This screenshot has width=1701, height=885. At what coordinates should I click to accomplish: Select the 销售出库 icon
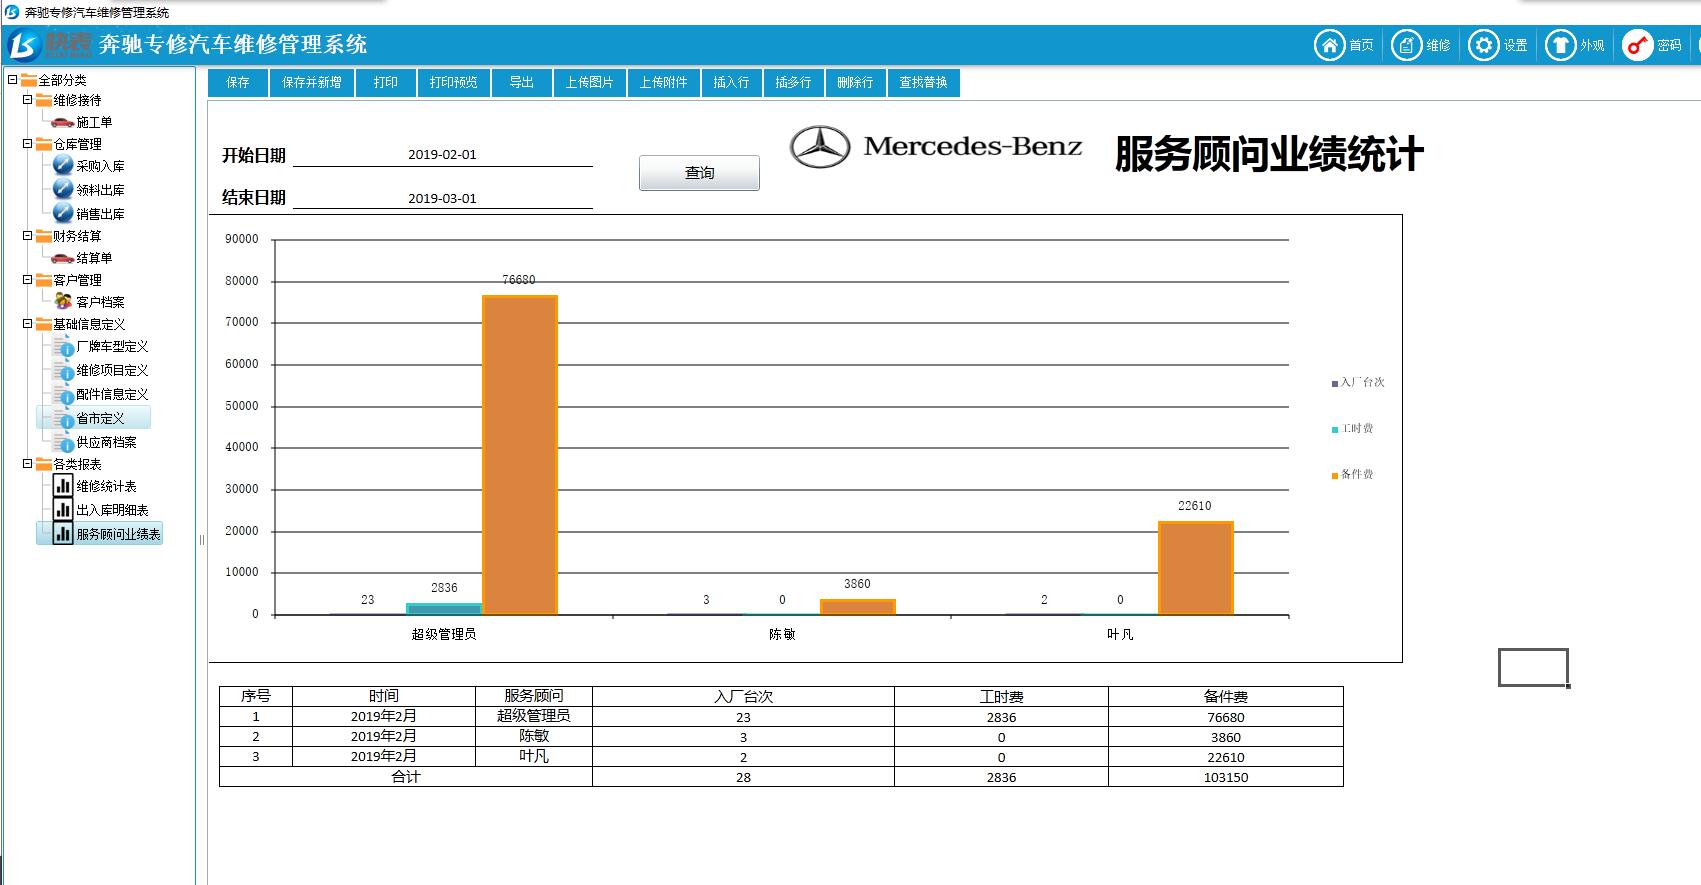pyautogui.click(x=63, y=213)
